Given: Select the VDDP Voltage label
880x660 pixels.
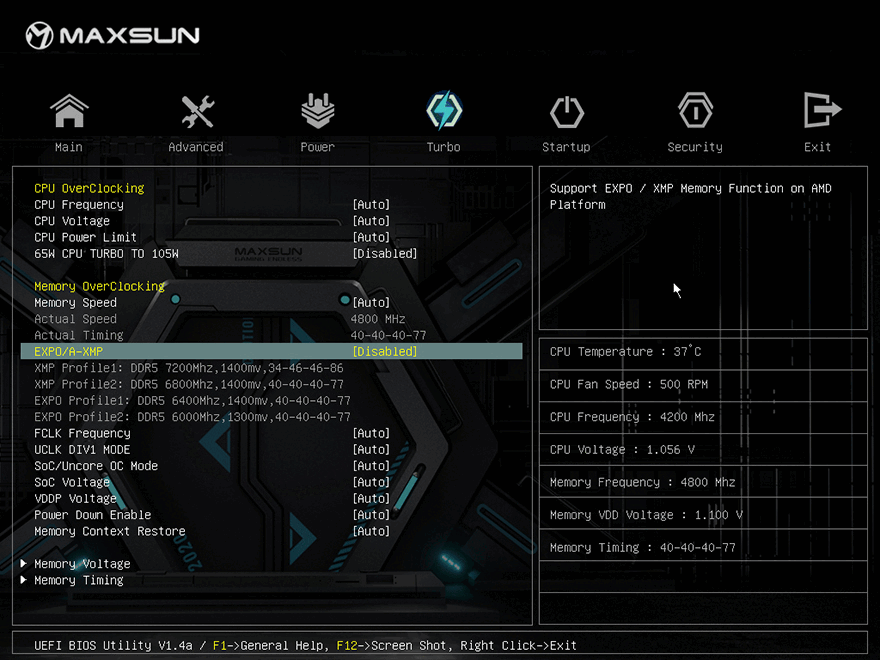Looking at the screenshot, I should pyautogui.click(x=75, y=498).
